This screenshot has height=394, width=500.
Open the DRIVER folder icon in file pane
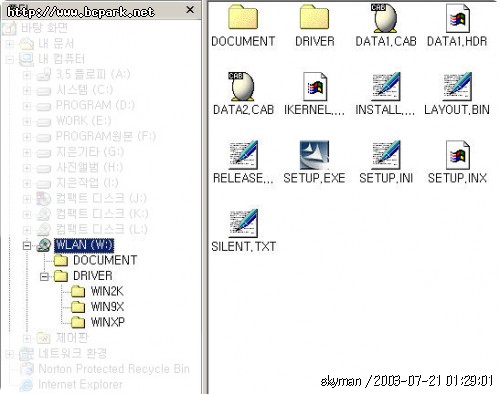point(314,17)
